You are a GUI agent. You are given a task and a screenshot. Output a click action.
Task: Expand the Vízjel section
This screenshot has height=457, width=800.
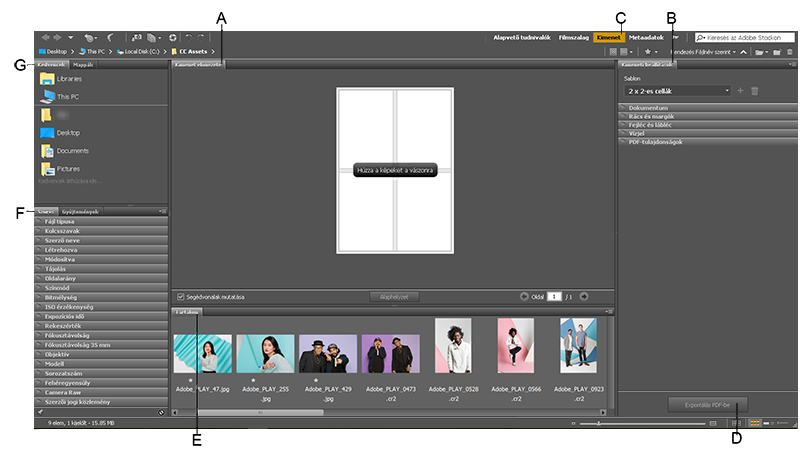tap(708, 133)
